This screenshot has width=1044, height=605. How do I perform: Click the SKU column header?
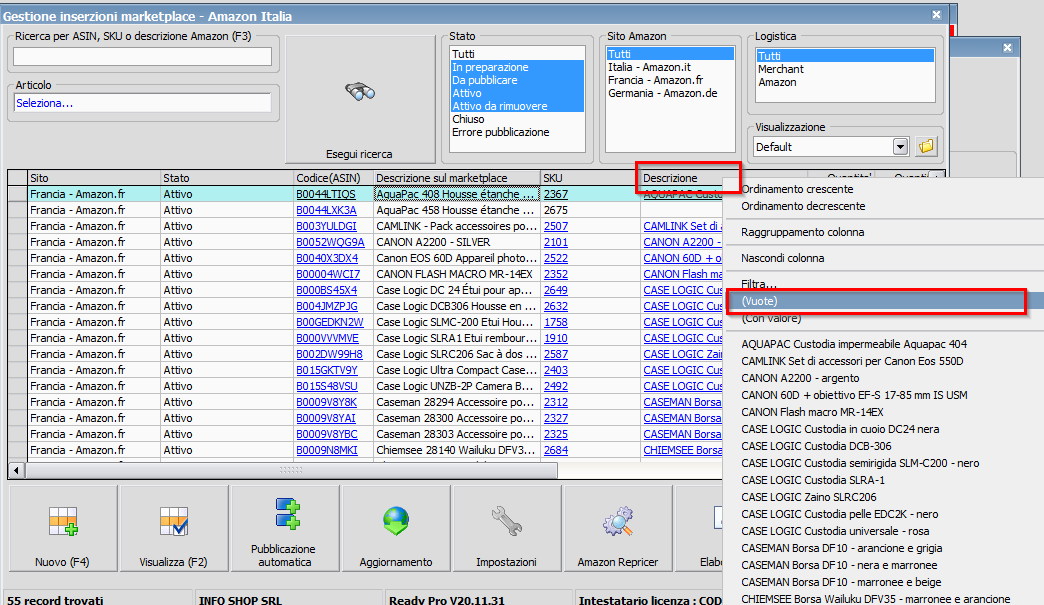point(590,178)
